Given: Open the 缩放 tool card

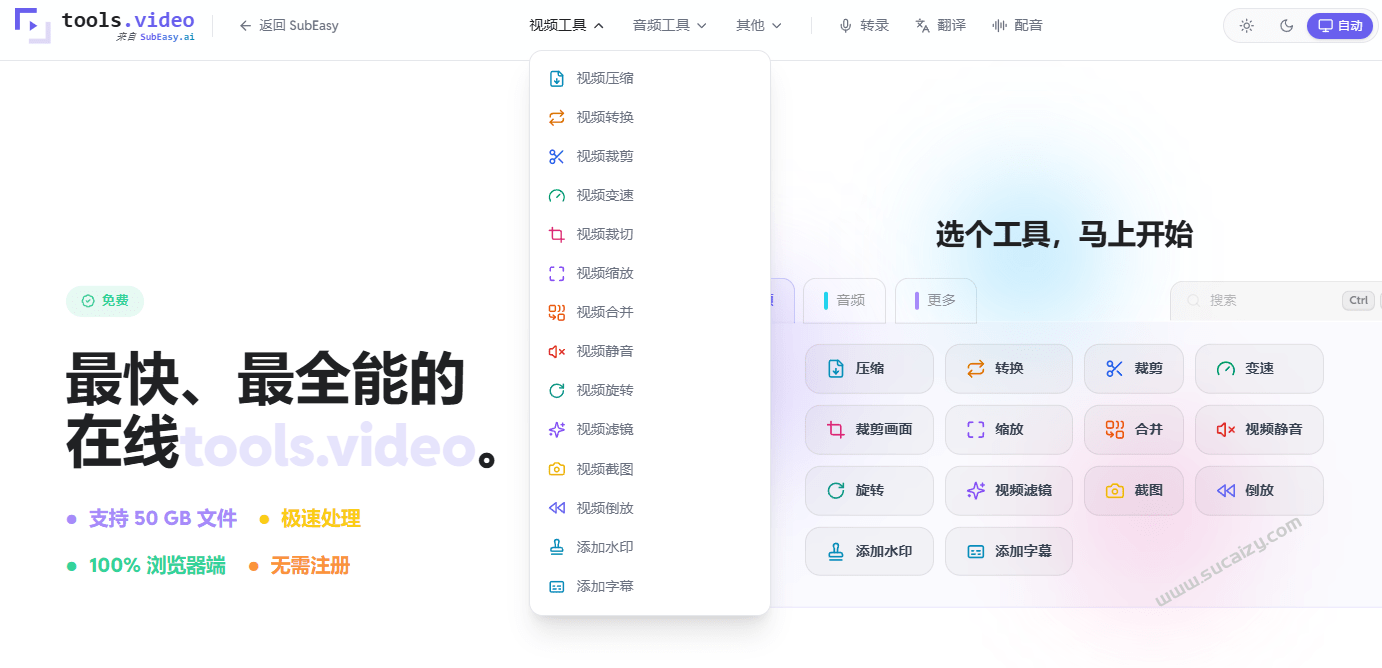Looking at the screenshot, I should [1008, 430].
